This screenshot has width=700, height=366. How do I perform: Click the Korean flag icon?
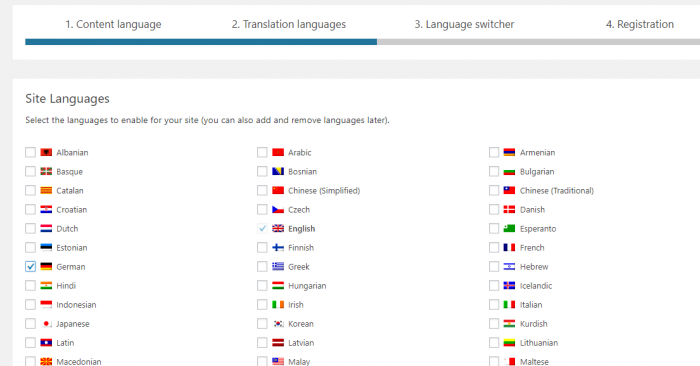(x=278, y=324)
